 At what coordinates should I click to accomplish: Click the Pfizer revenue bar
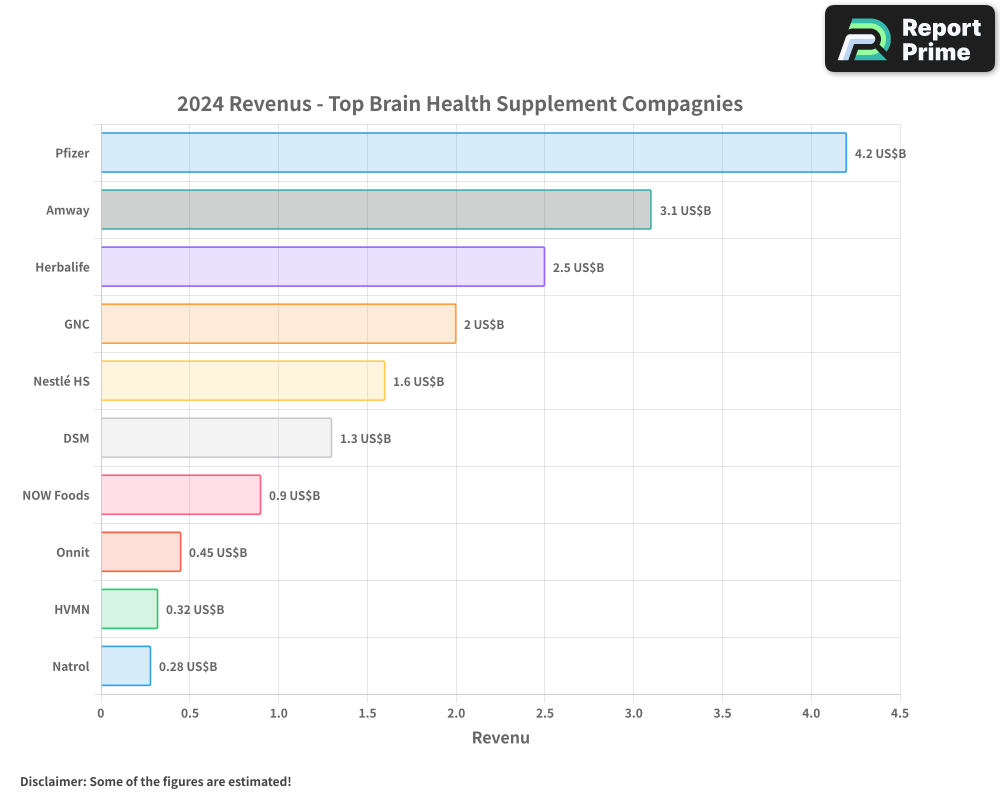tap(473, 153)
